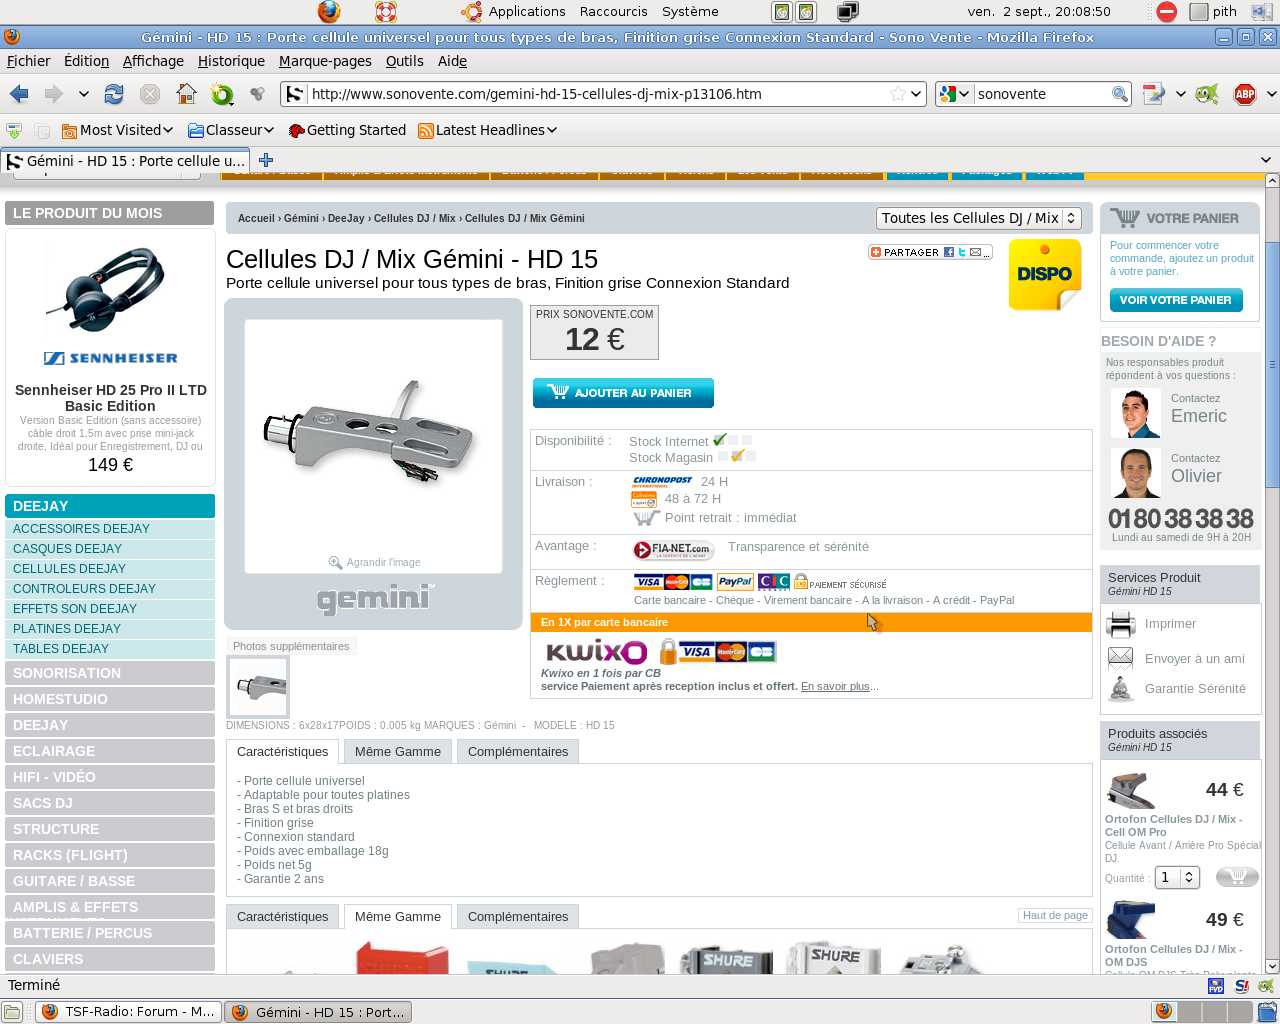Screen dimensions: 1280x1024
Task: Click the Sennheiser brand logo
Action: [110, 358]
